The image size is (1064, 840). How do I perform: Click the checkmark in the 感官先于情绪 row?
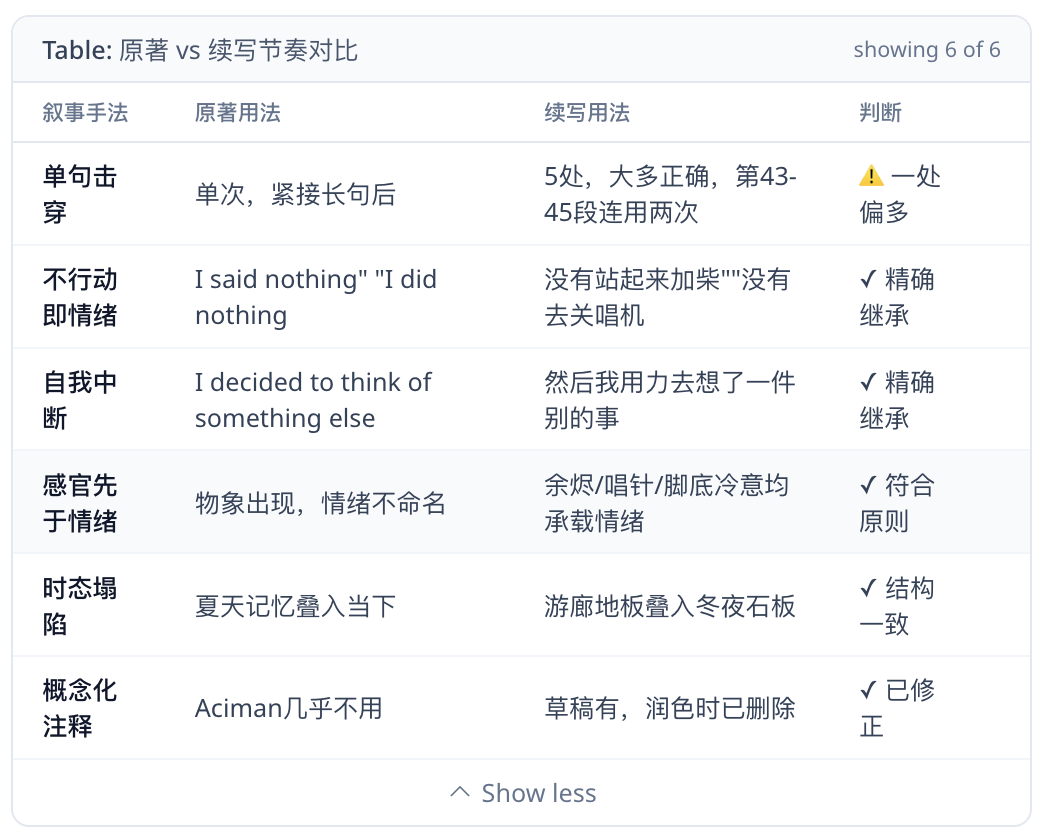pyautogui.click(x=868, y=485)
